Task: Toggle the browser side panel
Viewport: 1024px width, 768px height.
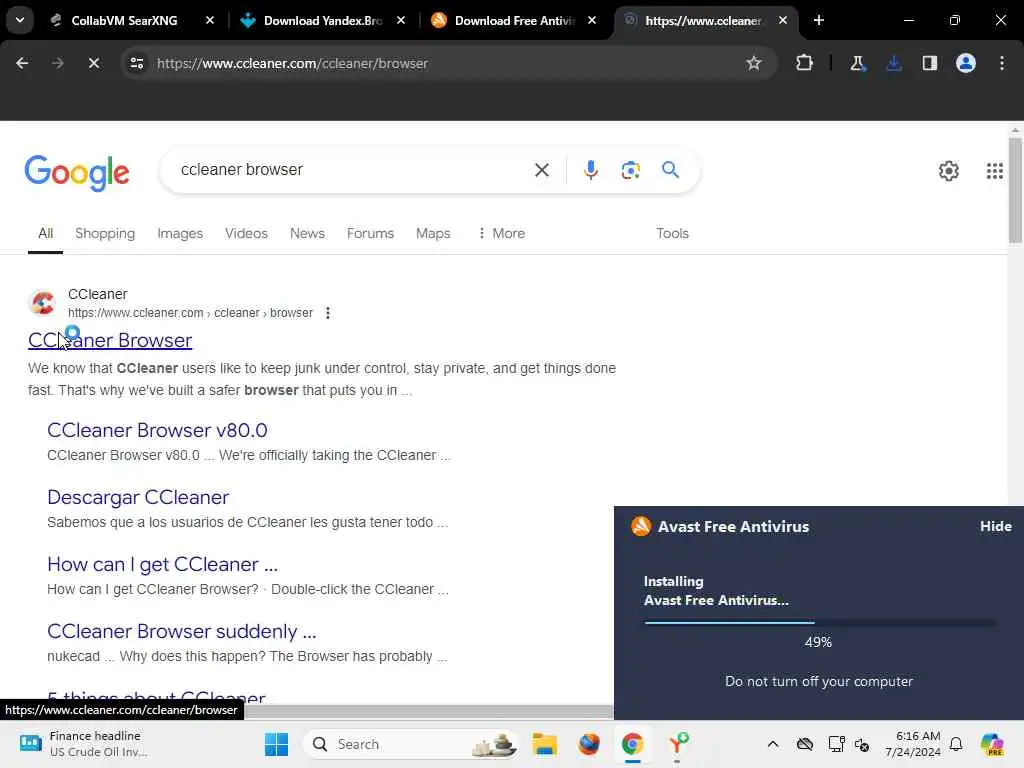Action: 929,63
